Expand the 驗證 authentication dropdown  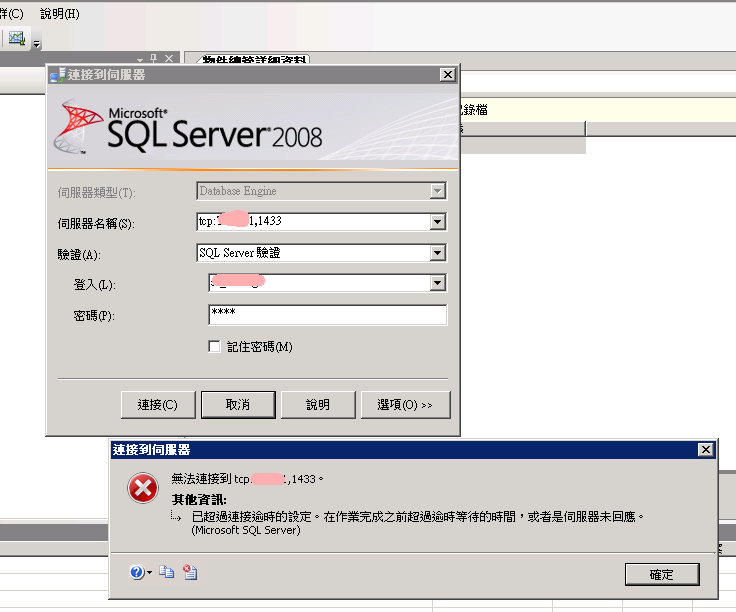[437, 253]
